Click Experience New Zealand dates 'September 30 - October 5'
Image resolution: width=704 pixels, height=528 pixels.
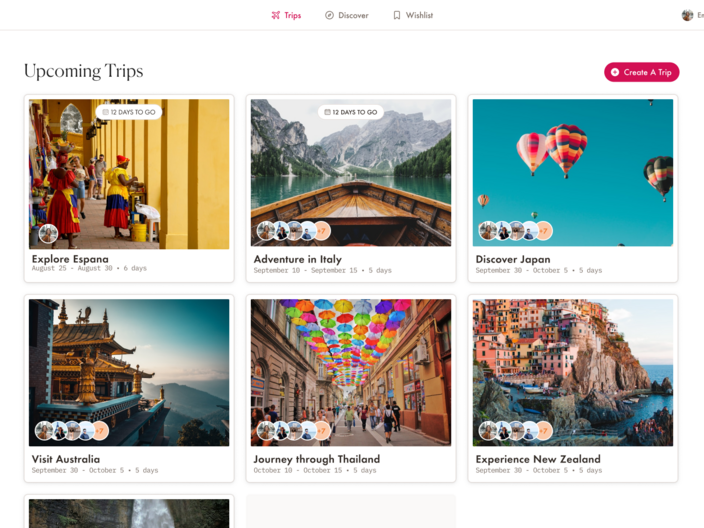[x=522, y=470]
